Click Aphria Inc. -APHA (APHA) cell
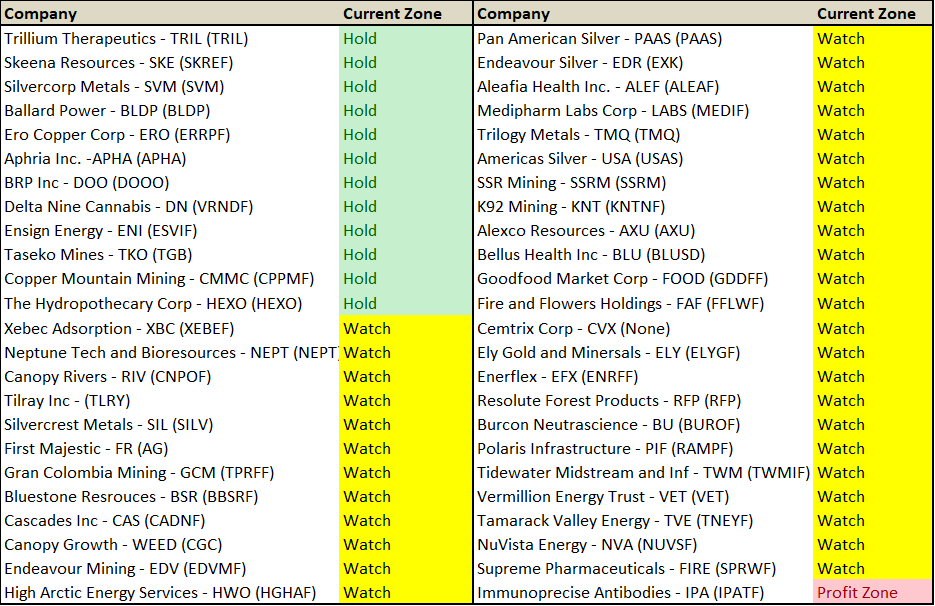This screenshot has height=606, width=935. pyautogui.click(x=170, y=159)
